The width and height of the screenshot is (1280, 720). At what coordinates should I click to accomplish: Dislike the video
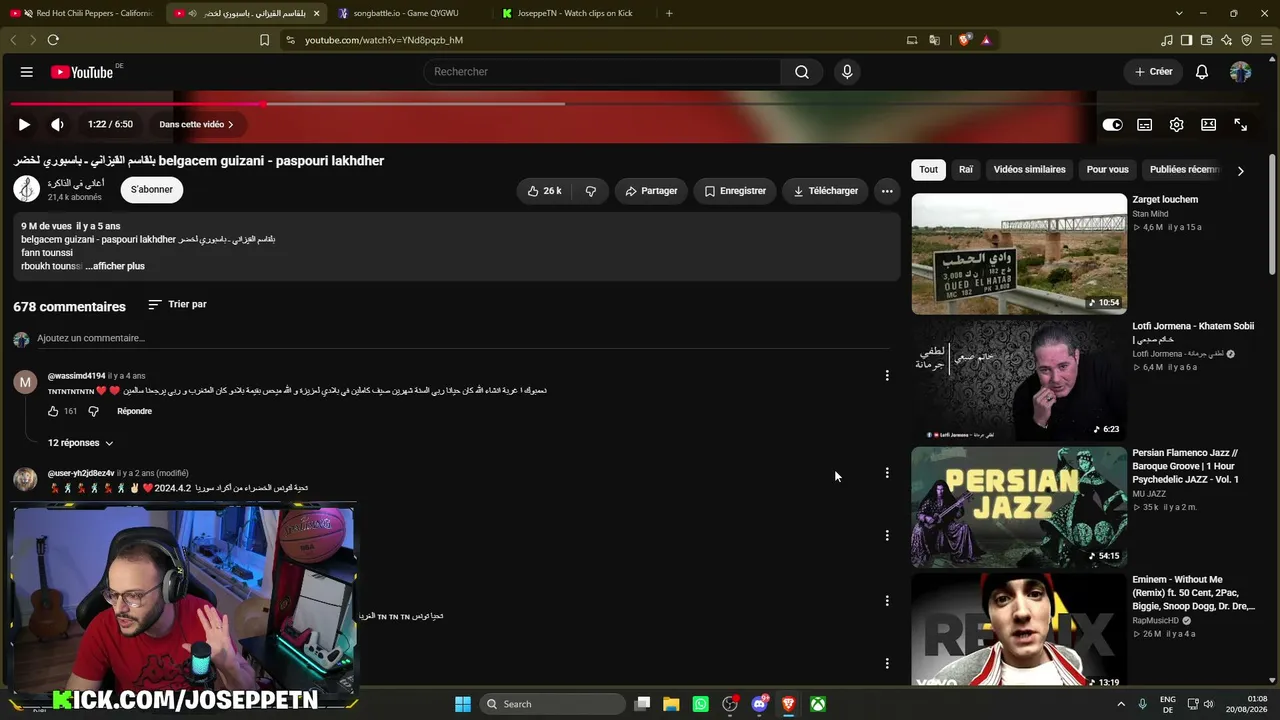(591, 191)
